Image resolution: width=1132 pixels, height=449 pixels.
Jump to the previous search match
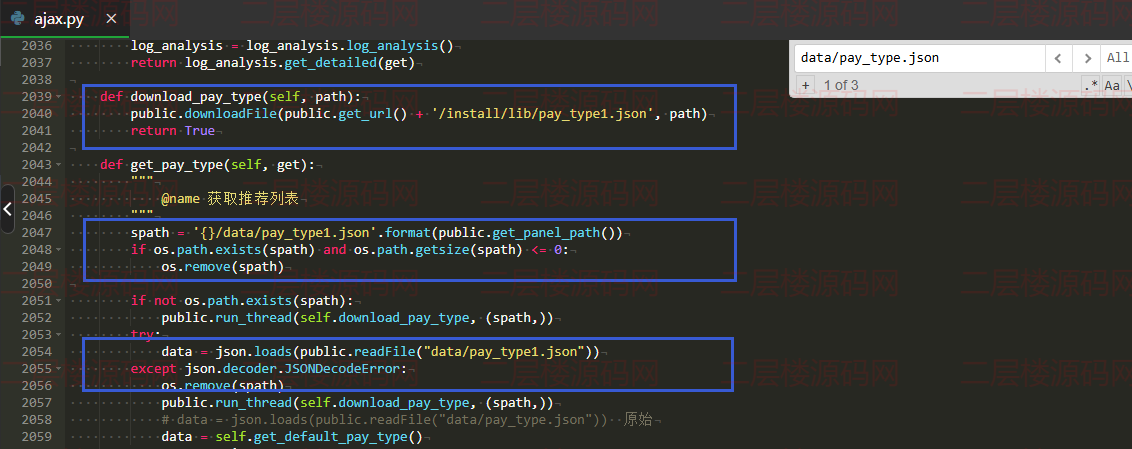[1058, 58]
